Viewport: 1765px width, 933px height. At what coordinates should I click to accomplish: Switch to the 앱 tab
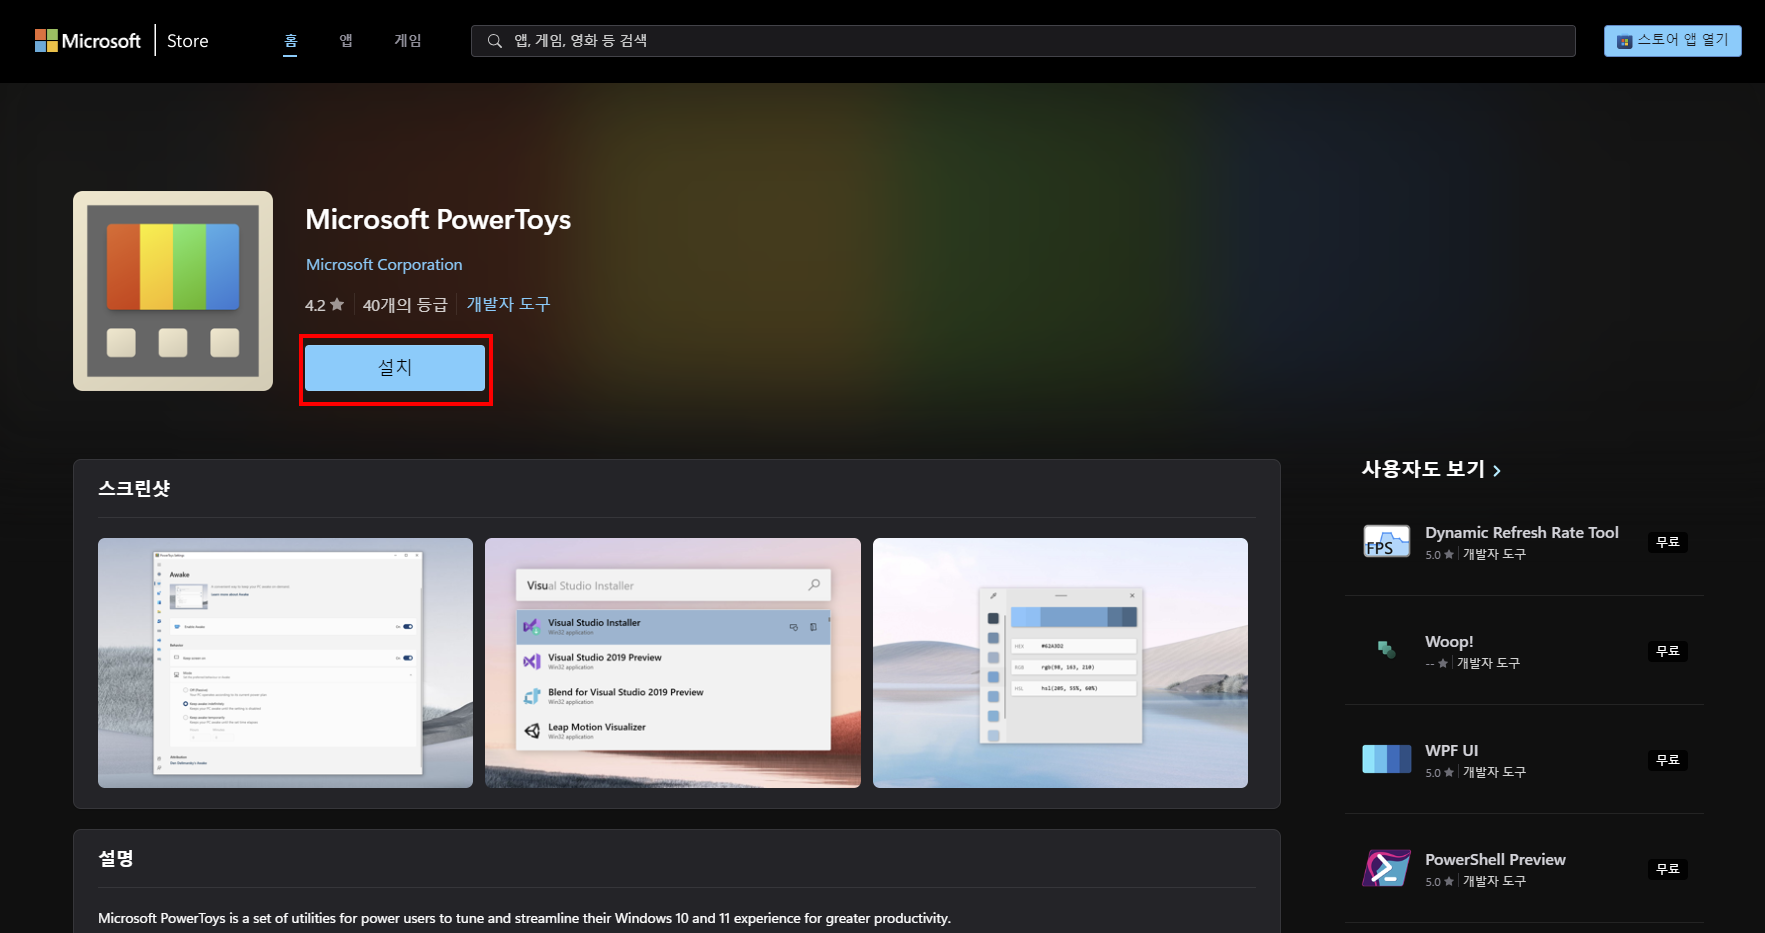coord(346,40)
